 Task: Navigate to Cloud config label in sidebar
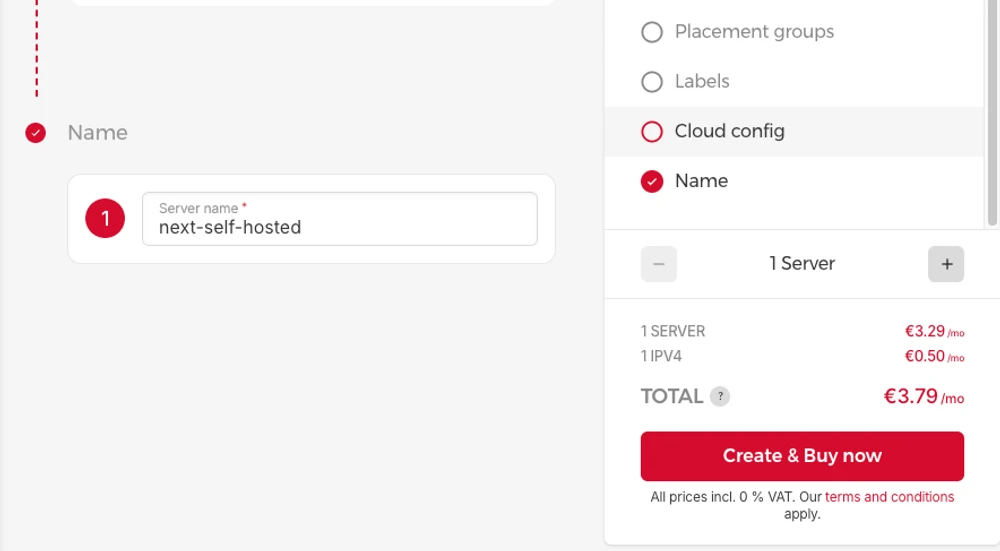pos(729,131)
